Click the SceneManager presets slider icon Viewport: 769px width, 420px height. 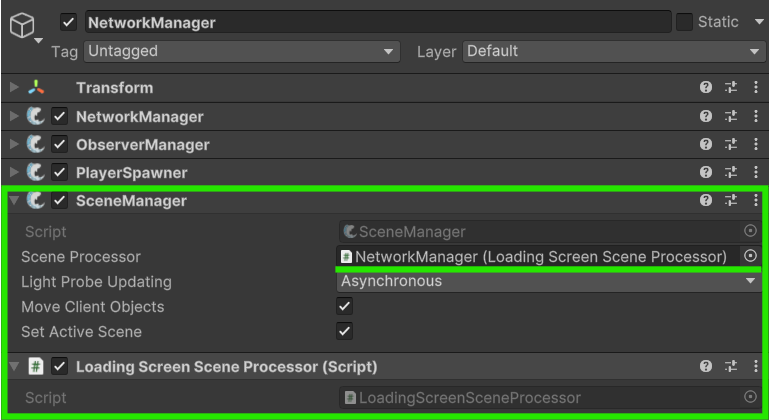coord(730,201)
